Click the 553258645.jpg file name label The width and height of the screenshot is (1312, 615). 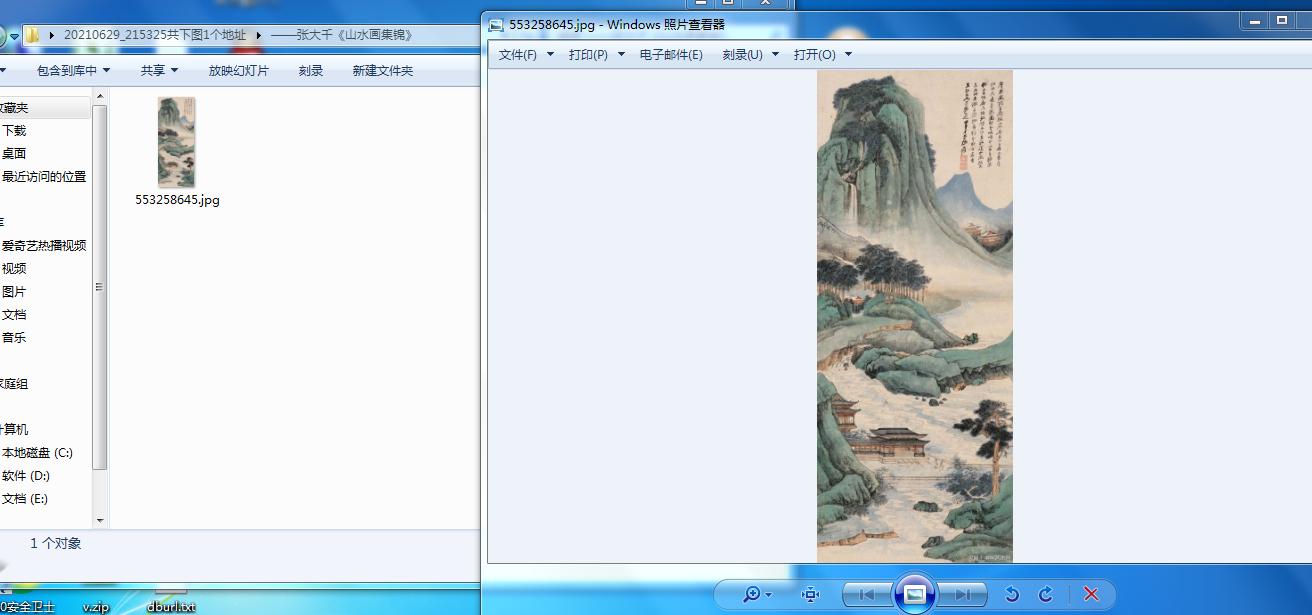[x=178, y=200]
